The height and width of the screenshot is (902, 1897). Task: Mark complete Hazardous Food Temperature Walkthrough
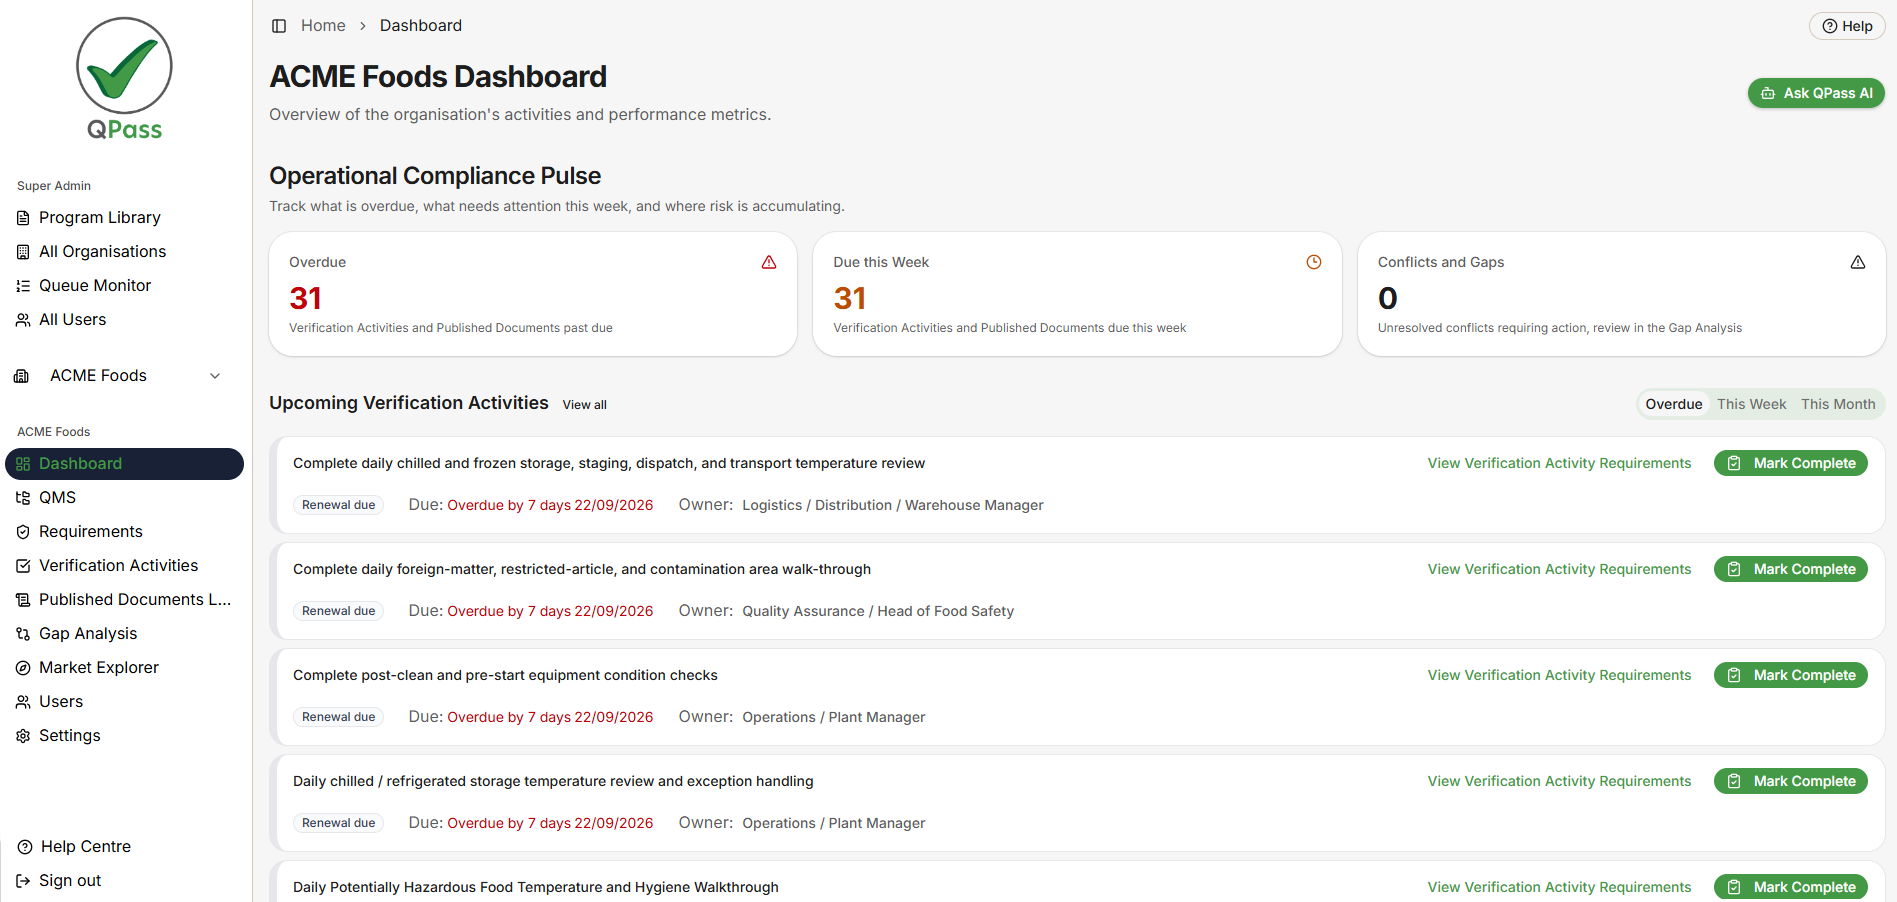(1791, 887)
